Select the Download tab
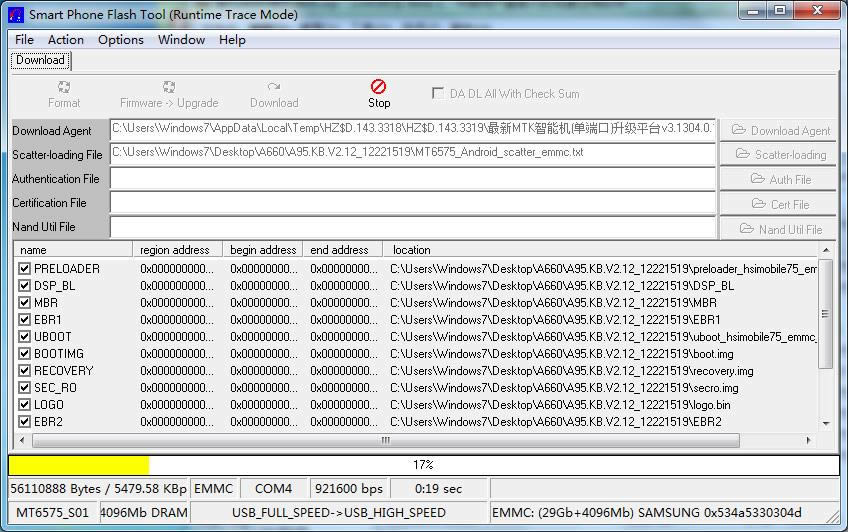 [x=40, y=61]
